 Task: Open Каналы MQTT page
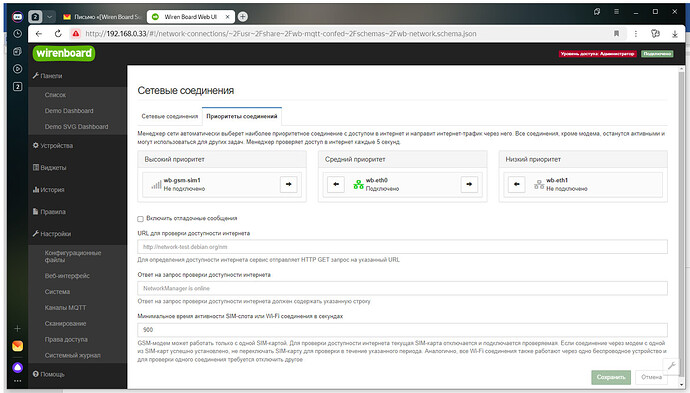tap(65, 307)
